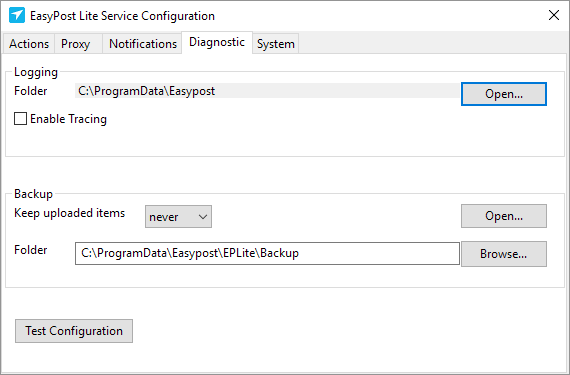The width and height of the screenshot is (570, 375).
Task: Open the Backup folder
Action: coord(503,216)
